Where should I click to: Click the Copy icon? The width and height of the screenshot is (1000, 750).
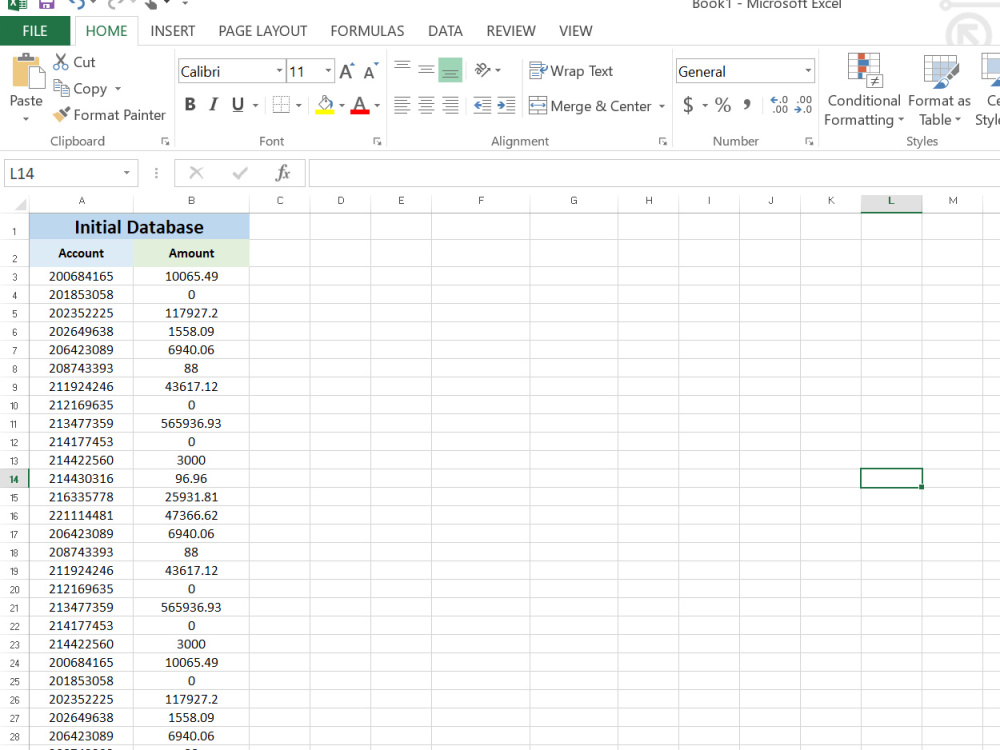point(61,88)
